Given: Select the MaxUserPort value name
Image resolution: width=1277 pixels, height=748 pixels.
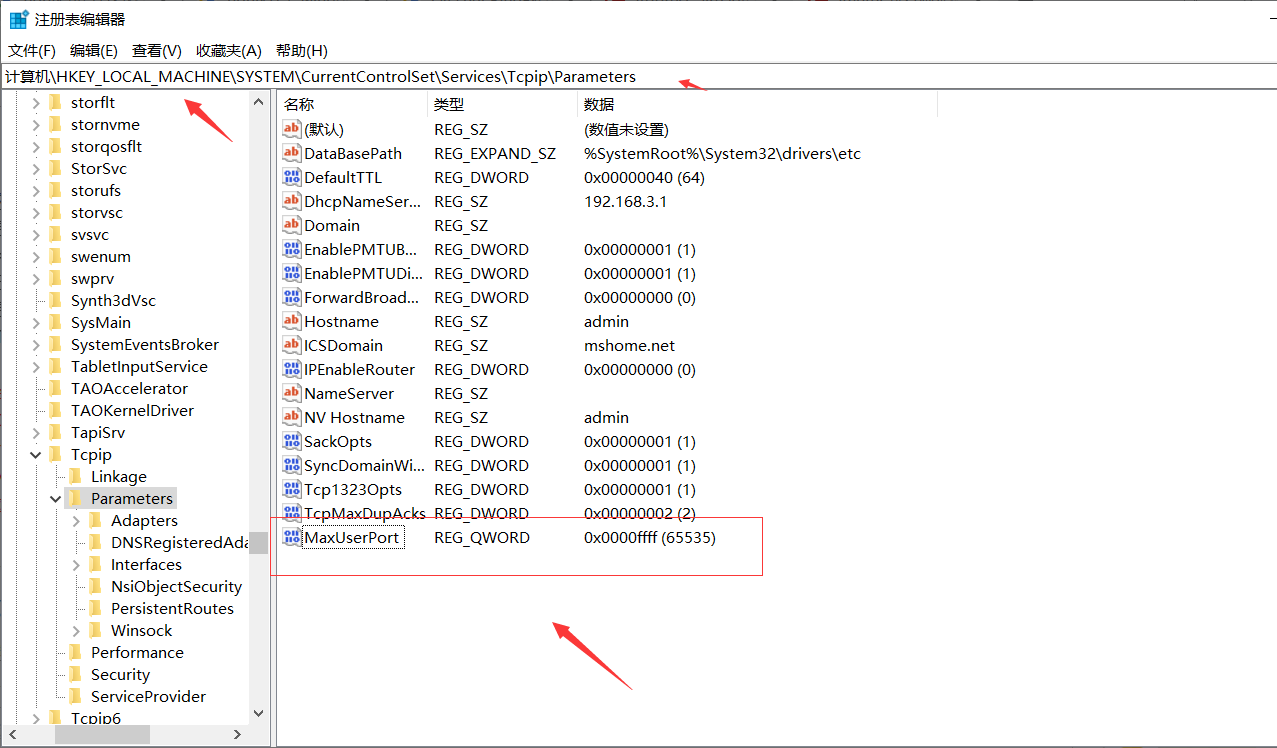Looking at the screenshot, I should tap(352, 537).
